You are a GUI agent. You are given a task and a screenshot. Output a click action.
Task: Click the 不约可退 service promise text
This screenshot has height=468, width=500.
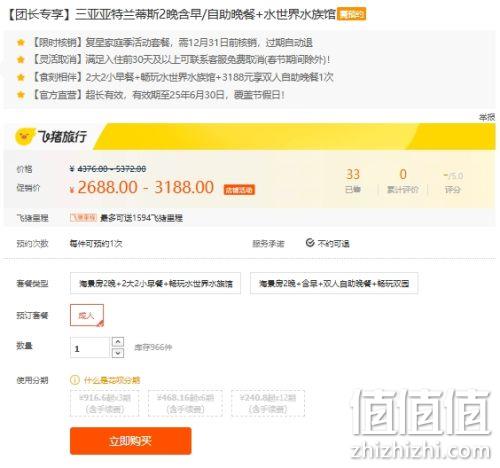pyautogui.click(x=333, y=244)
